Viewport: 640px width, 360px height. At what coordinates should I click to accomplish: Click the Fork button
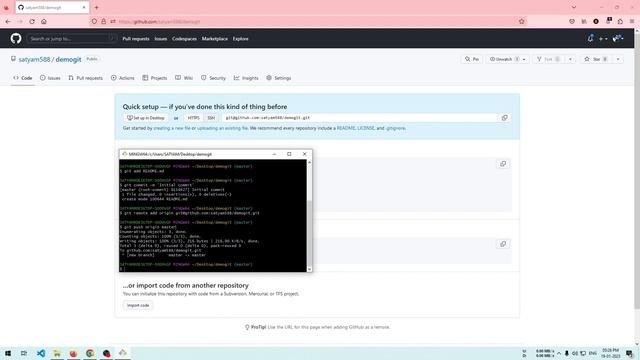(548, 59)
